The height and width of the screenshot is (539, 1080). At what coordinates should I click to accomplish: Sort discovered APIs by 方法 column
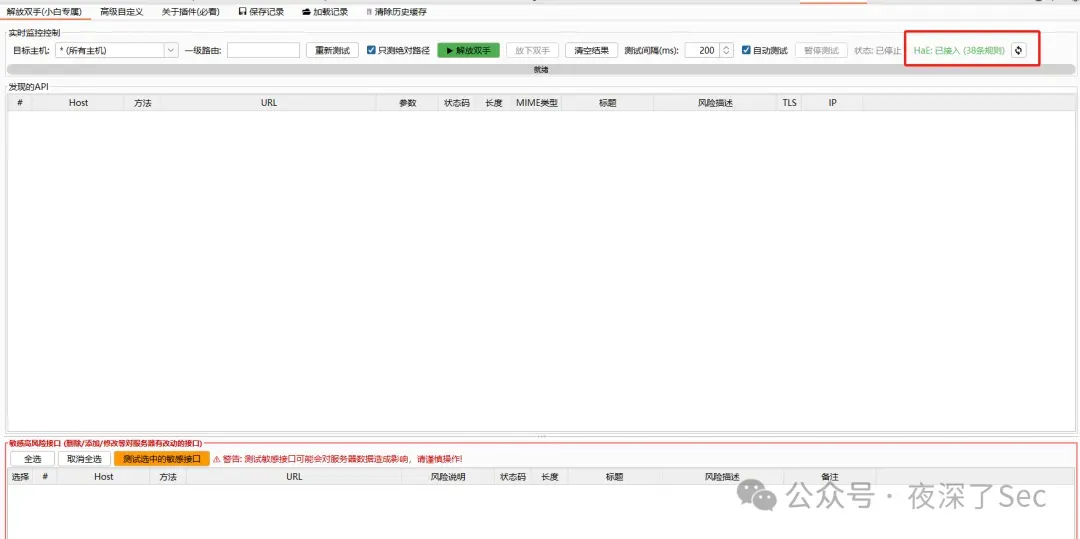(x=143, y=103)
